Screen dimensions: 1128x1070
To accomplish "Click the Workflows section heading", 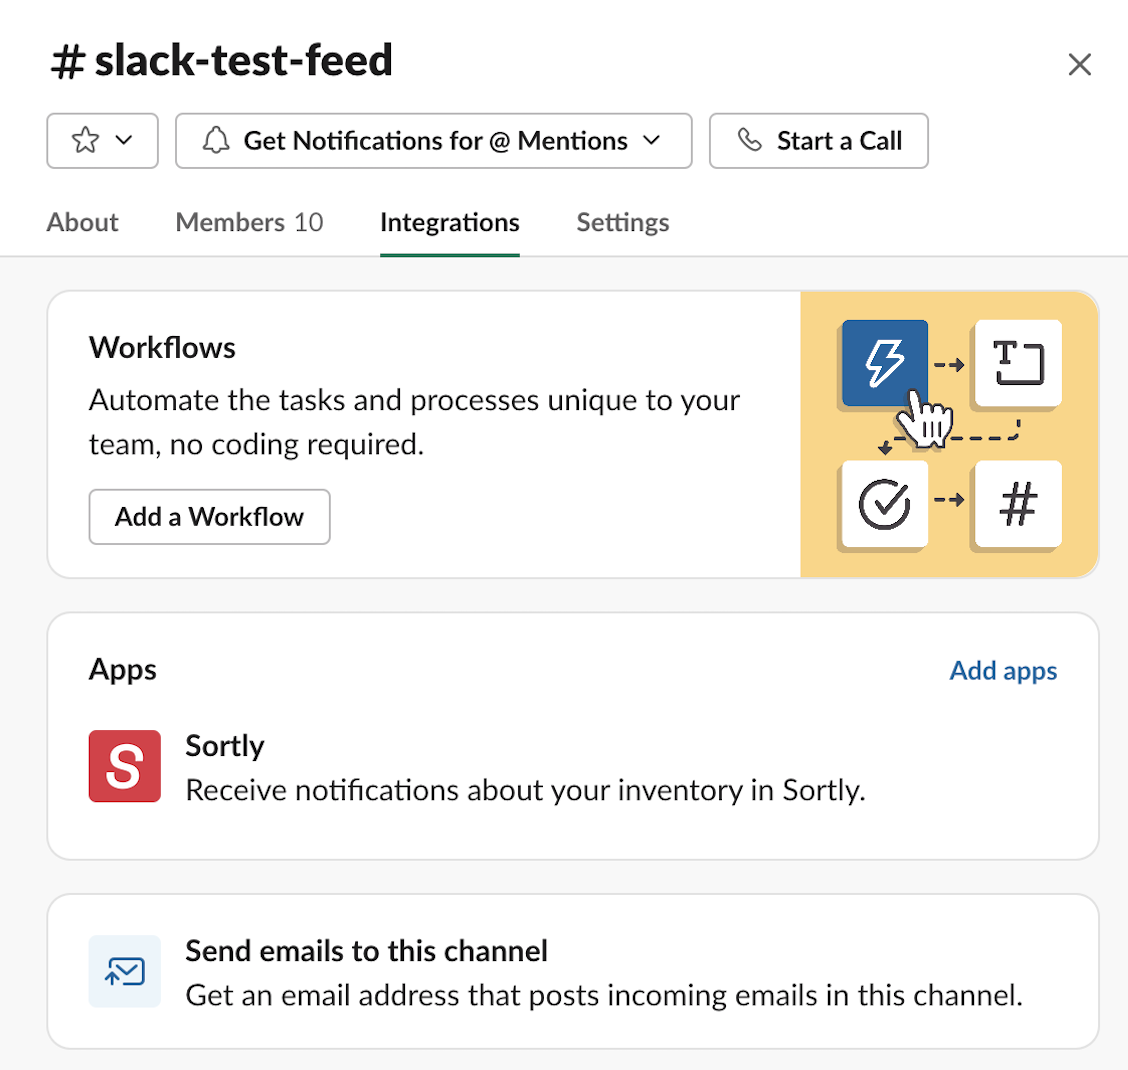I will (163, 348).
